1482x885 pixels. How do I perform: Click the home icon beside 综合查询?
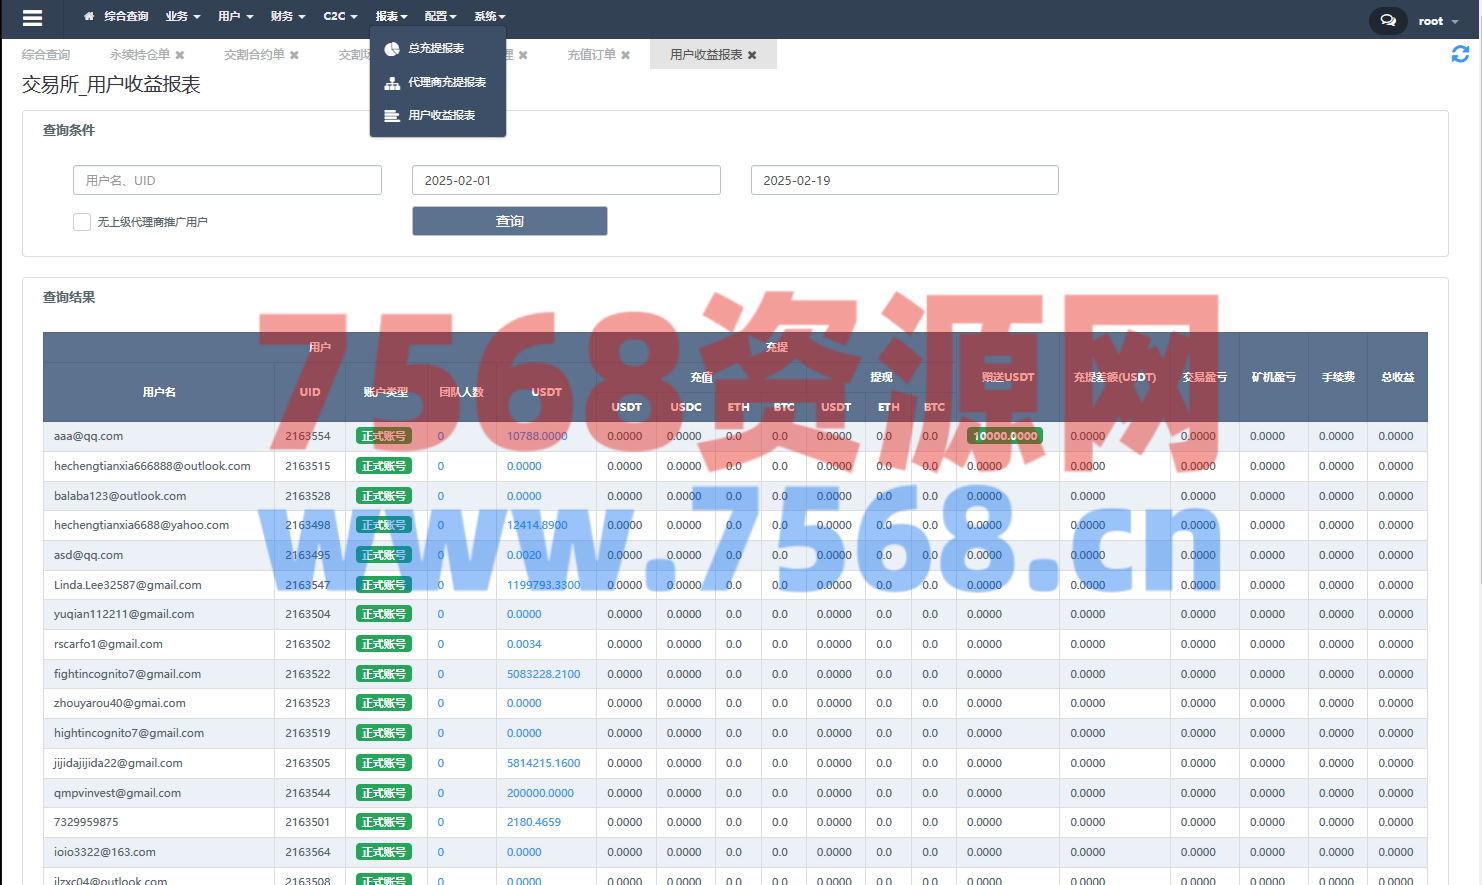coord(89,17)
